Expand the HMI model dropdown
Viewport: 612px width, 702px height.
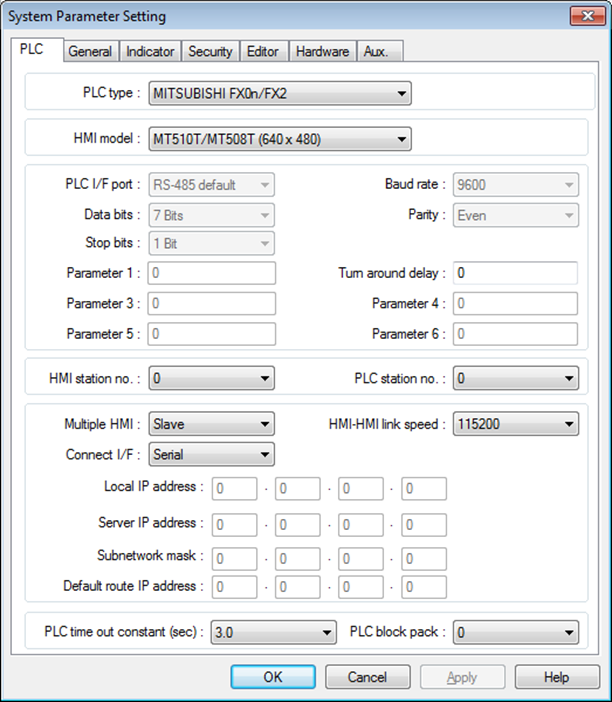pos(280,139)
